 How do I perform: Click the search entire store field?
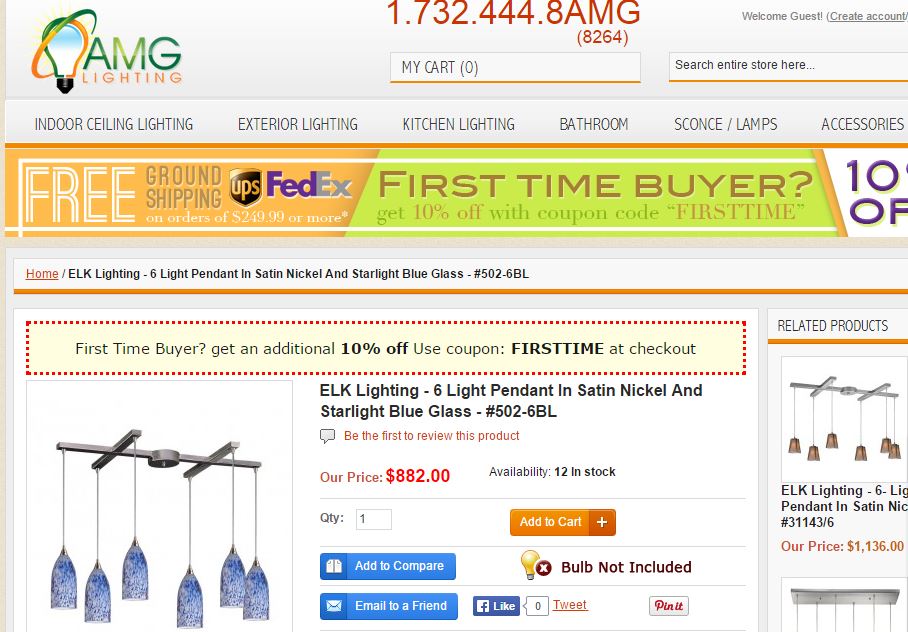(x=788, y=67)
